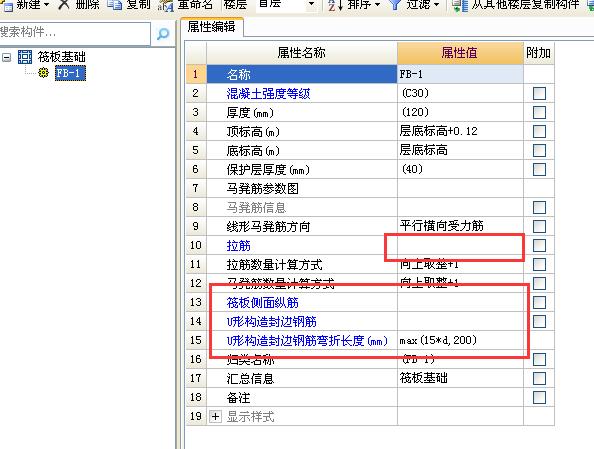Tick the 混凝土强度等级 附加 checkbox
Image resolution: width=594 pixels, height=449 pixels.
(539, 93)
